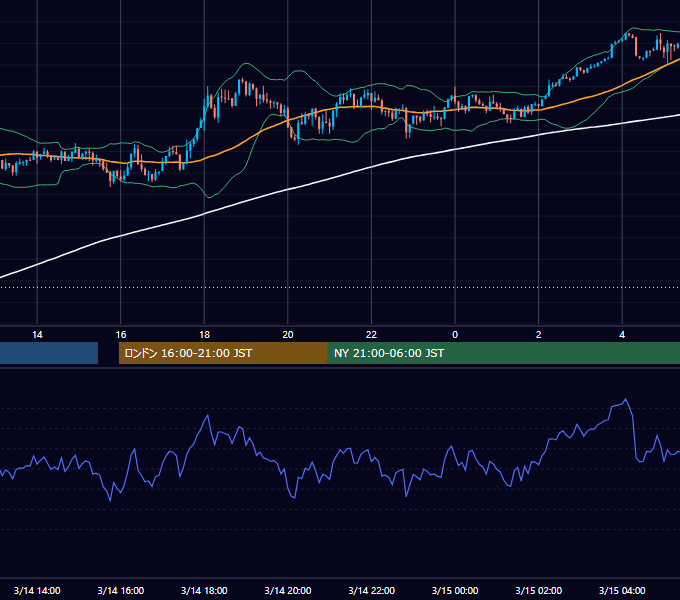Select the NY 21:00-06:00 JST session bar
This screenshot has height=600, width=680.
tap(503, 353)
